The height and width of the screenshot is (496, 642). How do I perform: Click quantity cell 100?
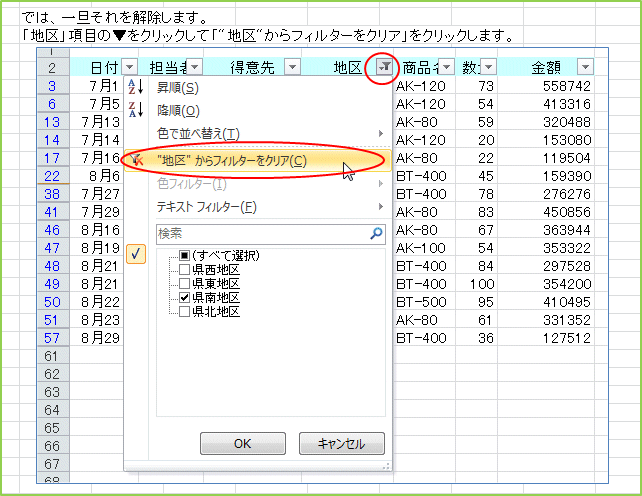tap(477, 284)
